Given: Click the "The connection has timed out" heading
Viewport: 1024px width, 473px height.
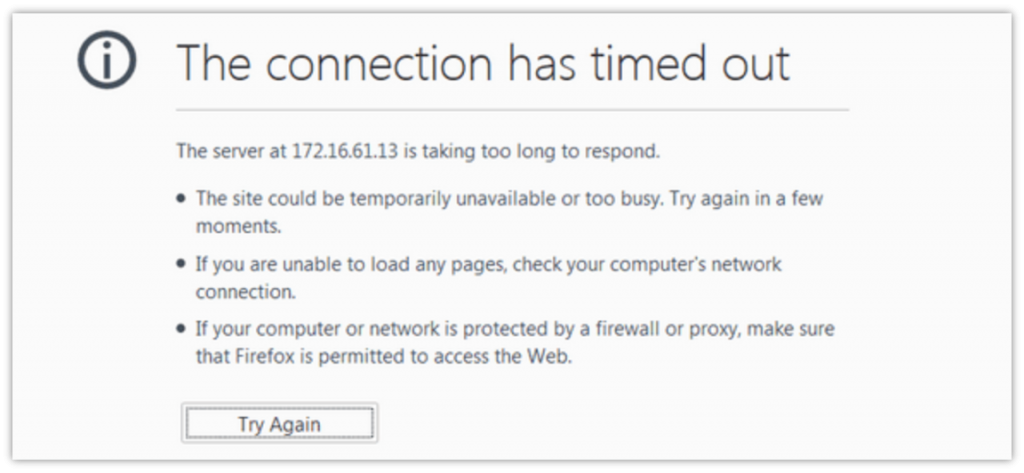Looking at the screenshot, I should click(x=483, y=63).
